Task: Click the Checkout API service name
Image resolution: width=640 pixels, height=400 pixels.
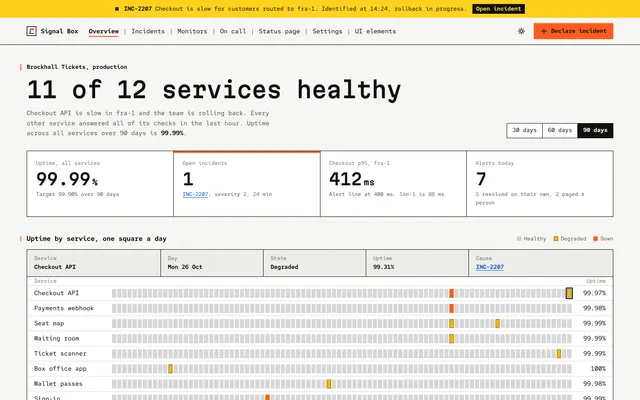Action: click(56, 293)
